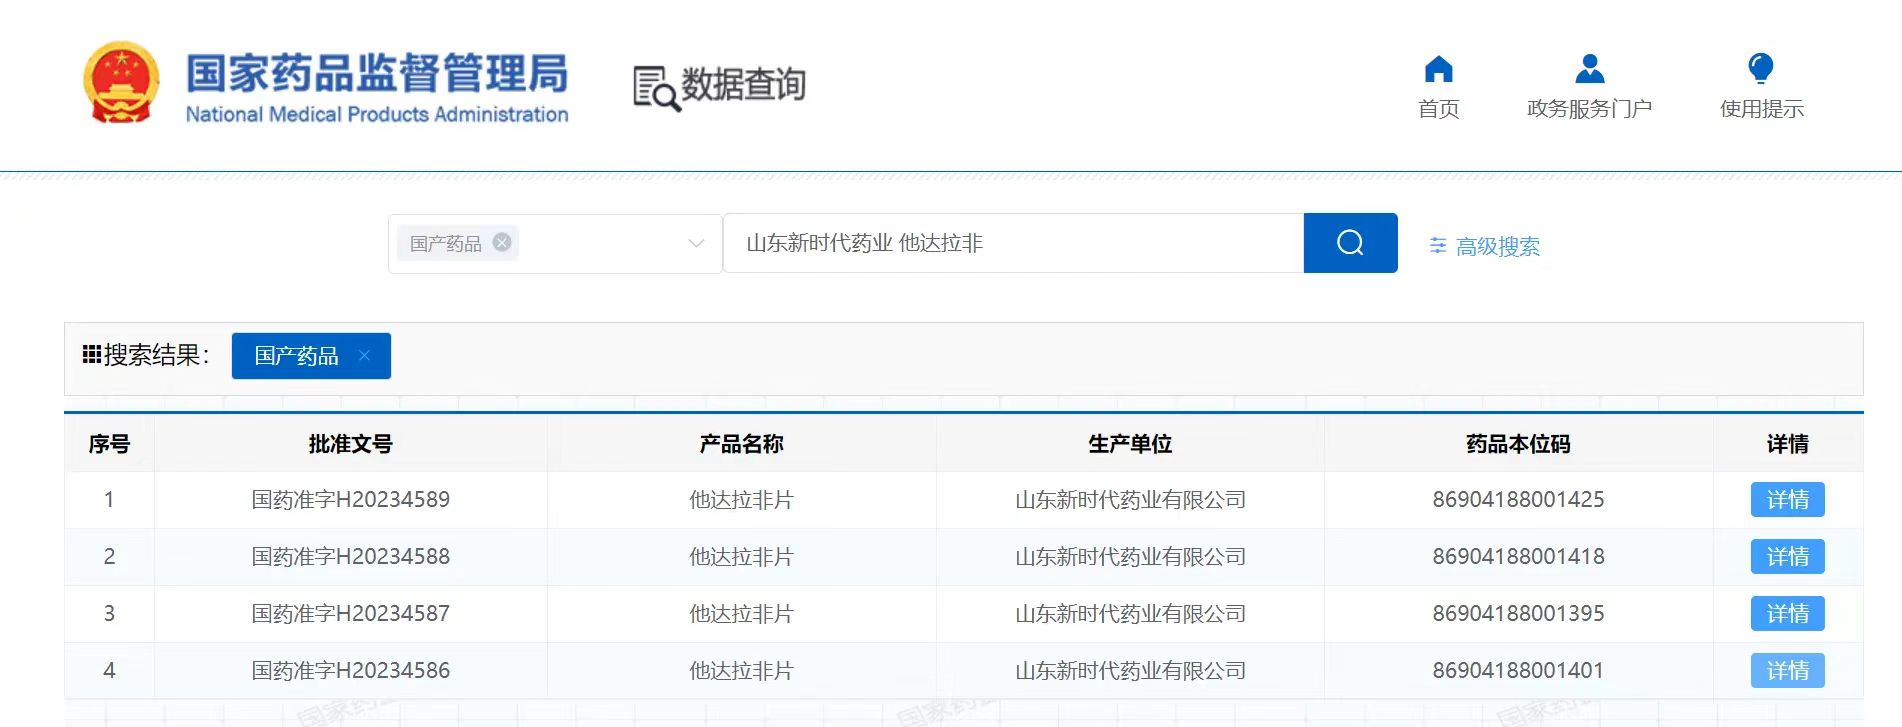The image size is (1902, 727).
Task: Click the 高级搜索 filter sliders icon
Action: [1438, 246]
